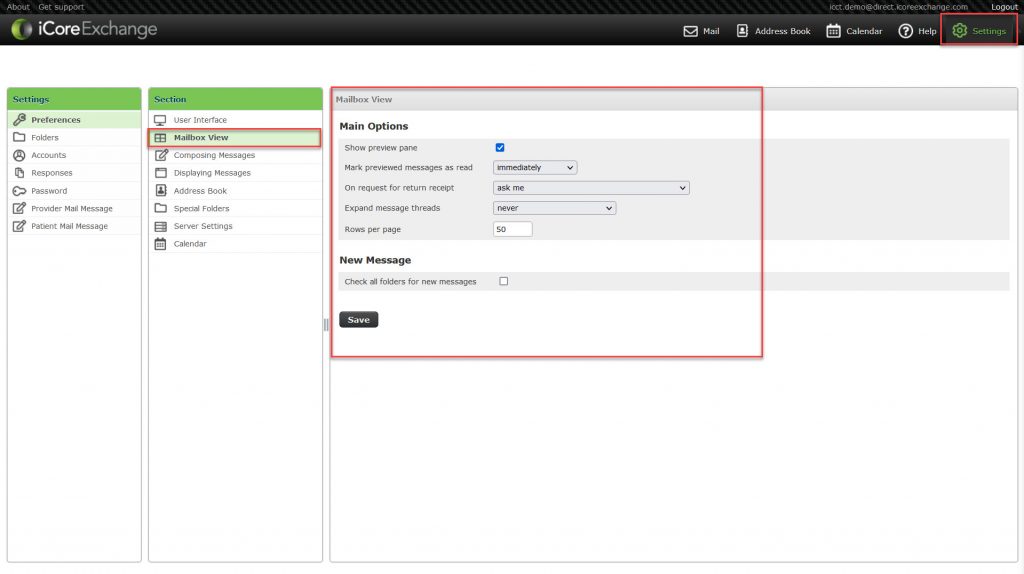This screenshot has width=1024, height=574.
Task: Open Help in top navigation
Action: coord(927,31)
